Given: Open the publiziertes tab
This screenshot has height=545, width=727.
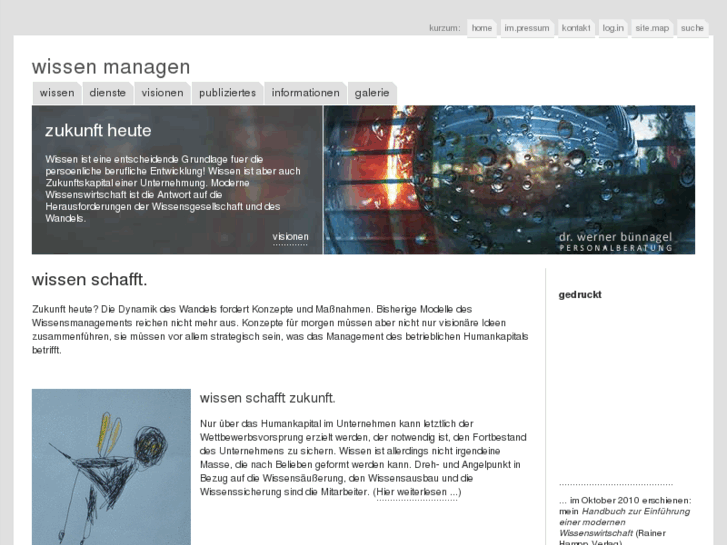Looking at the screenshot, I should pos(227,93).
